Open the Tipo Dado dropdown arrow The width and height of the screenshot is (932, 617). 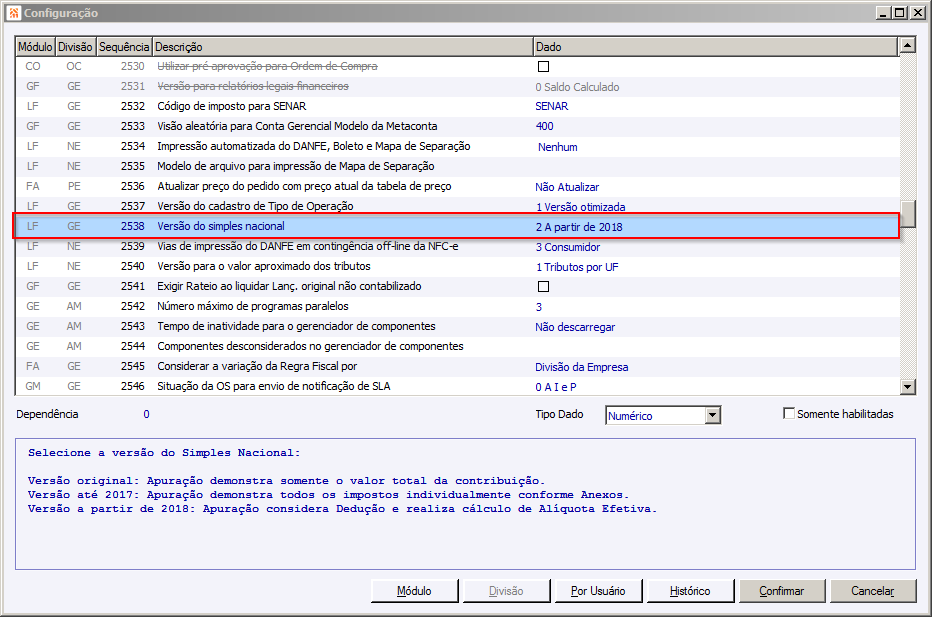pos(713,415)
